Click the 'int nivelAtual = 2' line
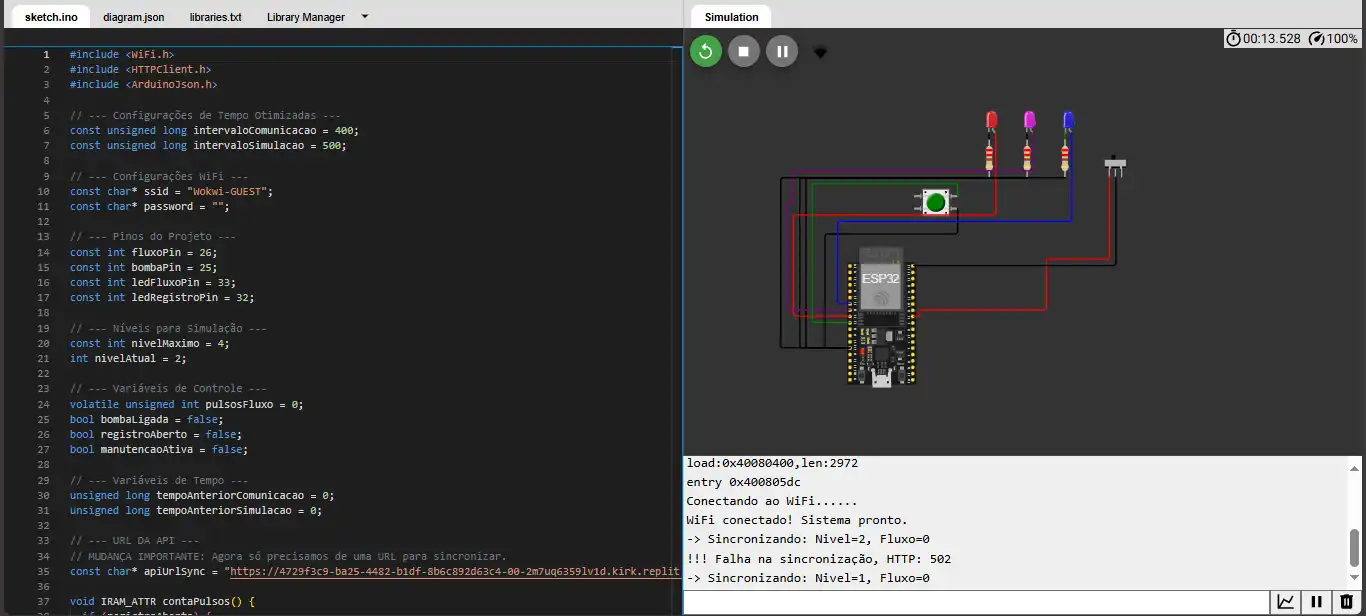 coord(128,358)
